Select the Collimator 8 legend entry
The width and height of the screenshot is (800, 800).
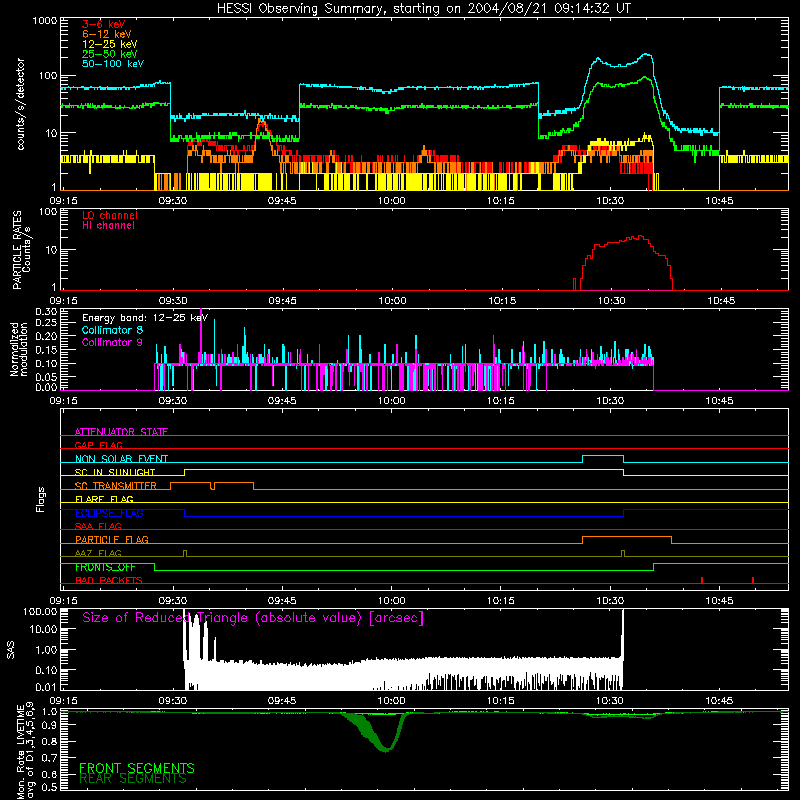(112, 330)
